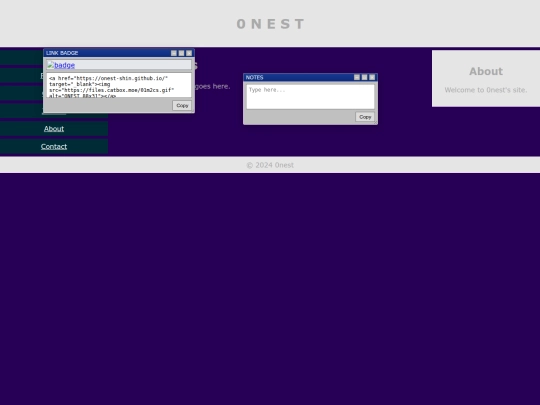Click the About panel heading
Viewport: 540px width, 405px height.
pyautogui.click(x=486, y=71)
